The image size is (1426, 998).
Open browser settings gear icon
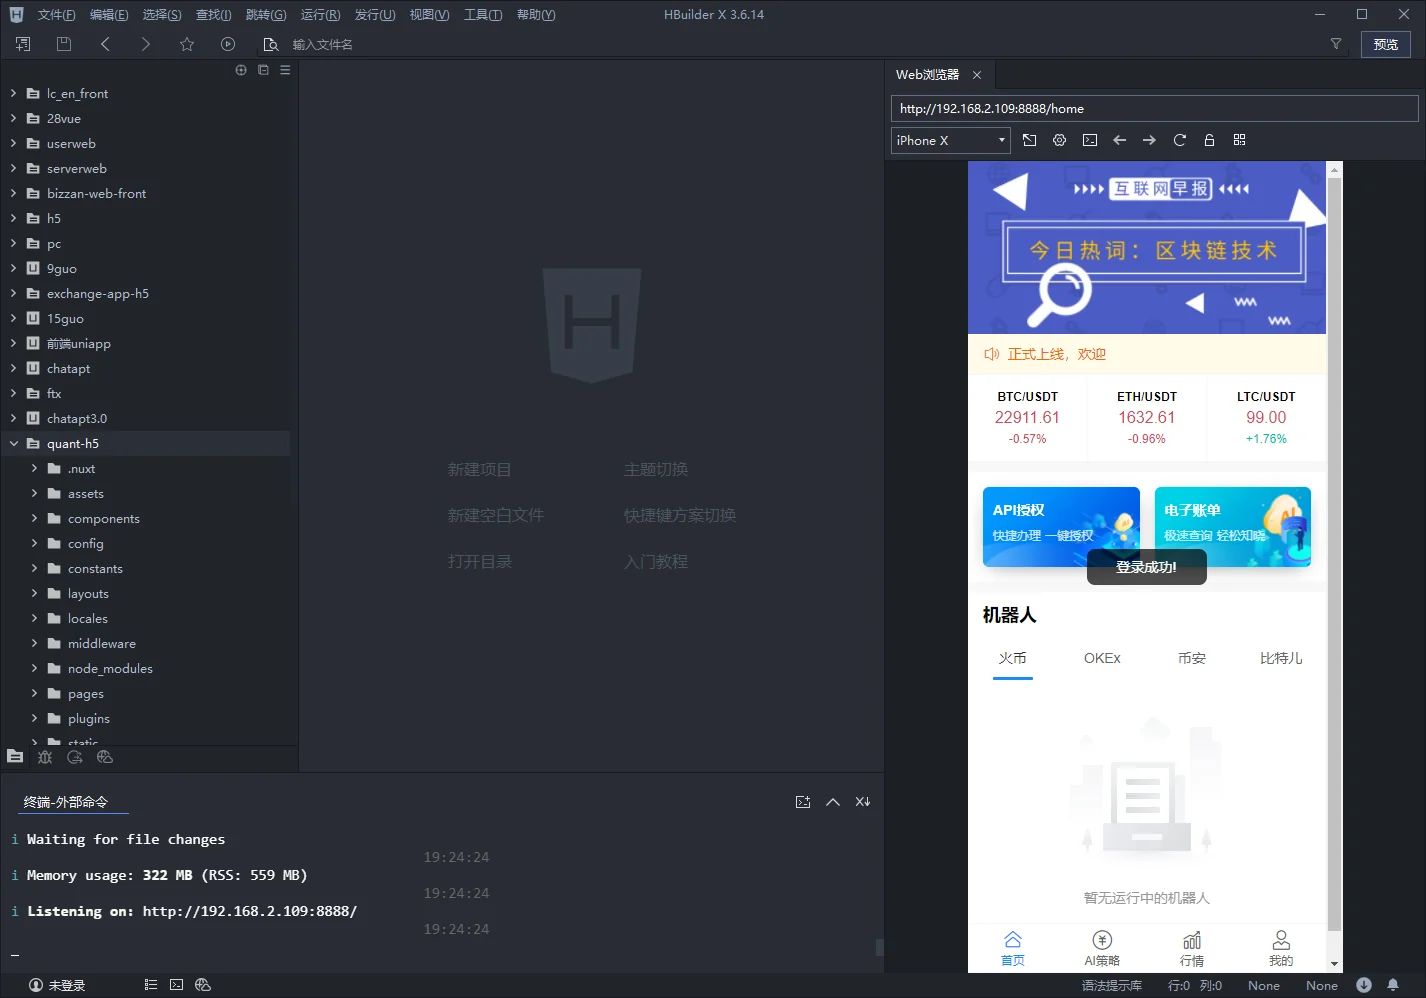pyautogui.click(x=1059, y=140)
